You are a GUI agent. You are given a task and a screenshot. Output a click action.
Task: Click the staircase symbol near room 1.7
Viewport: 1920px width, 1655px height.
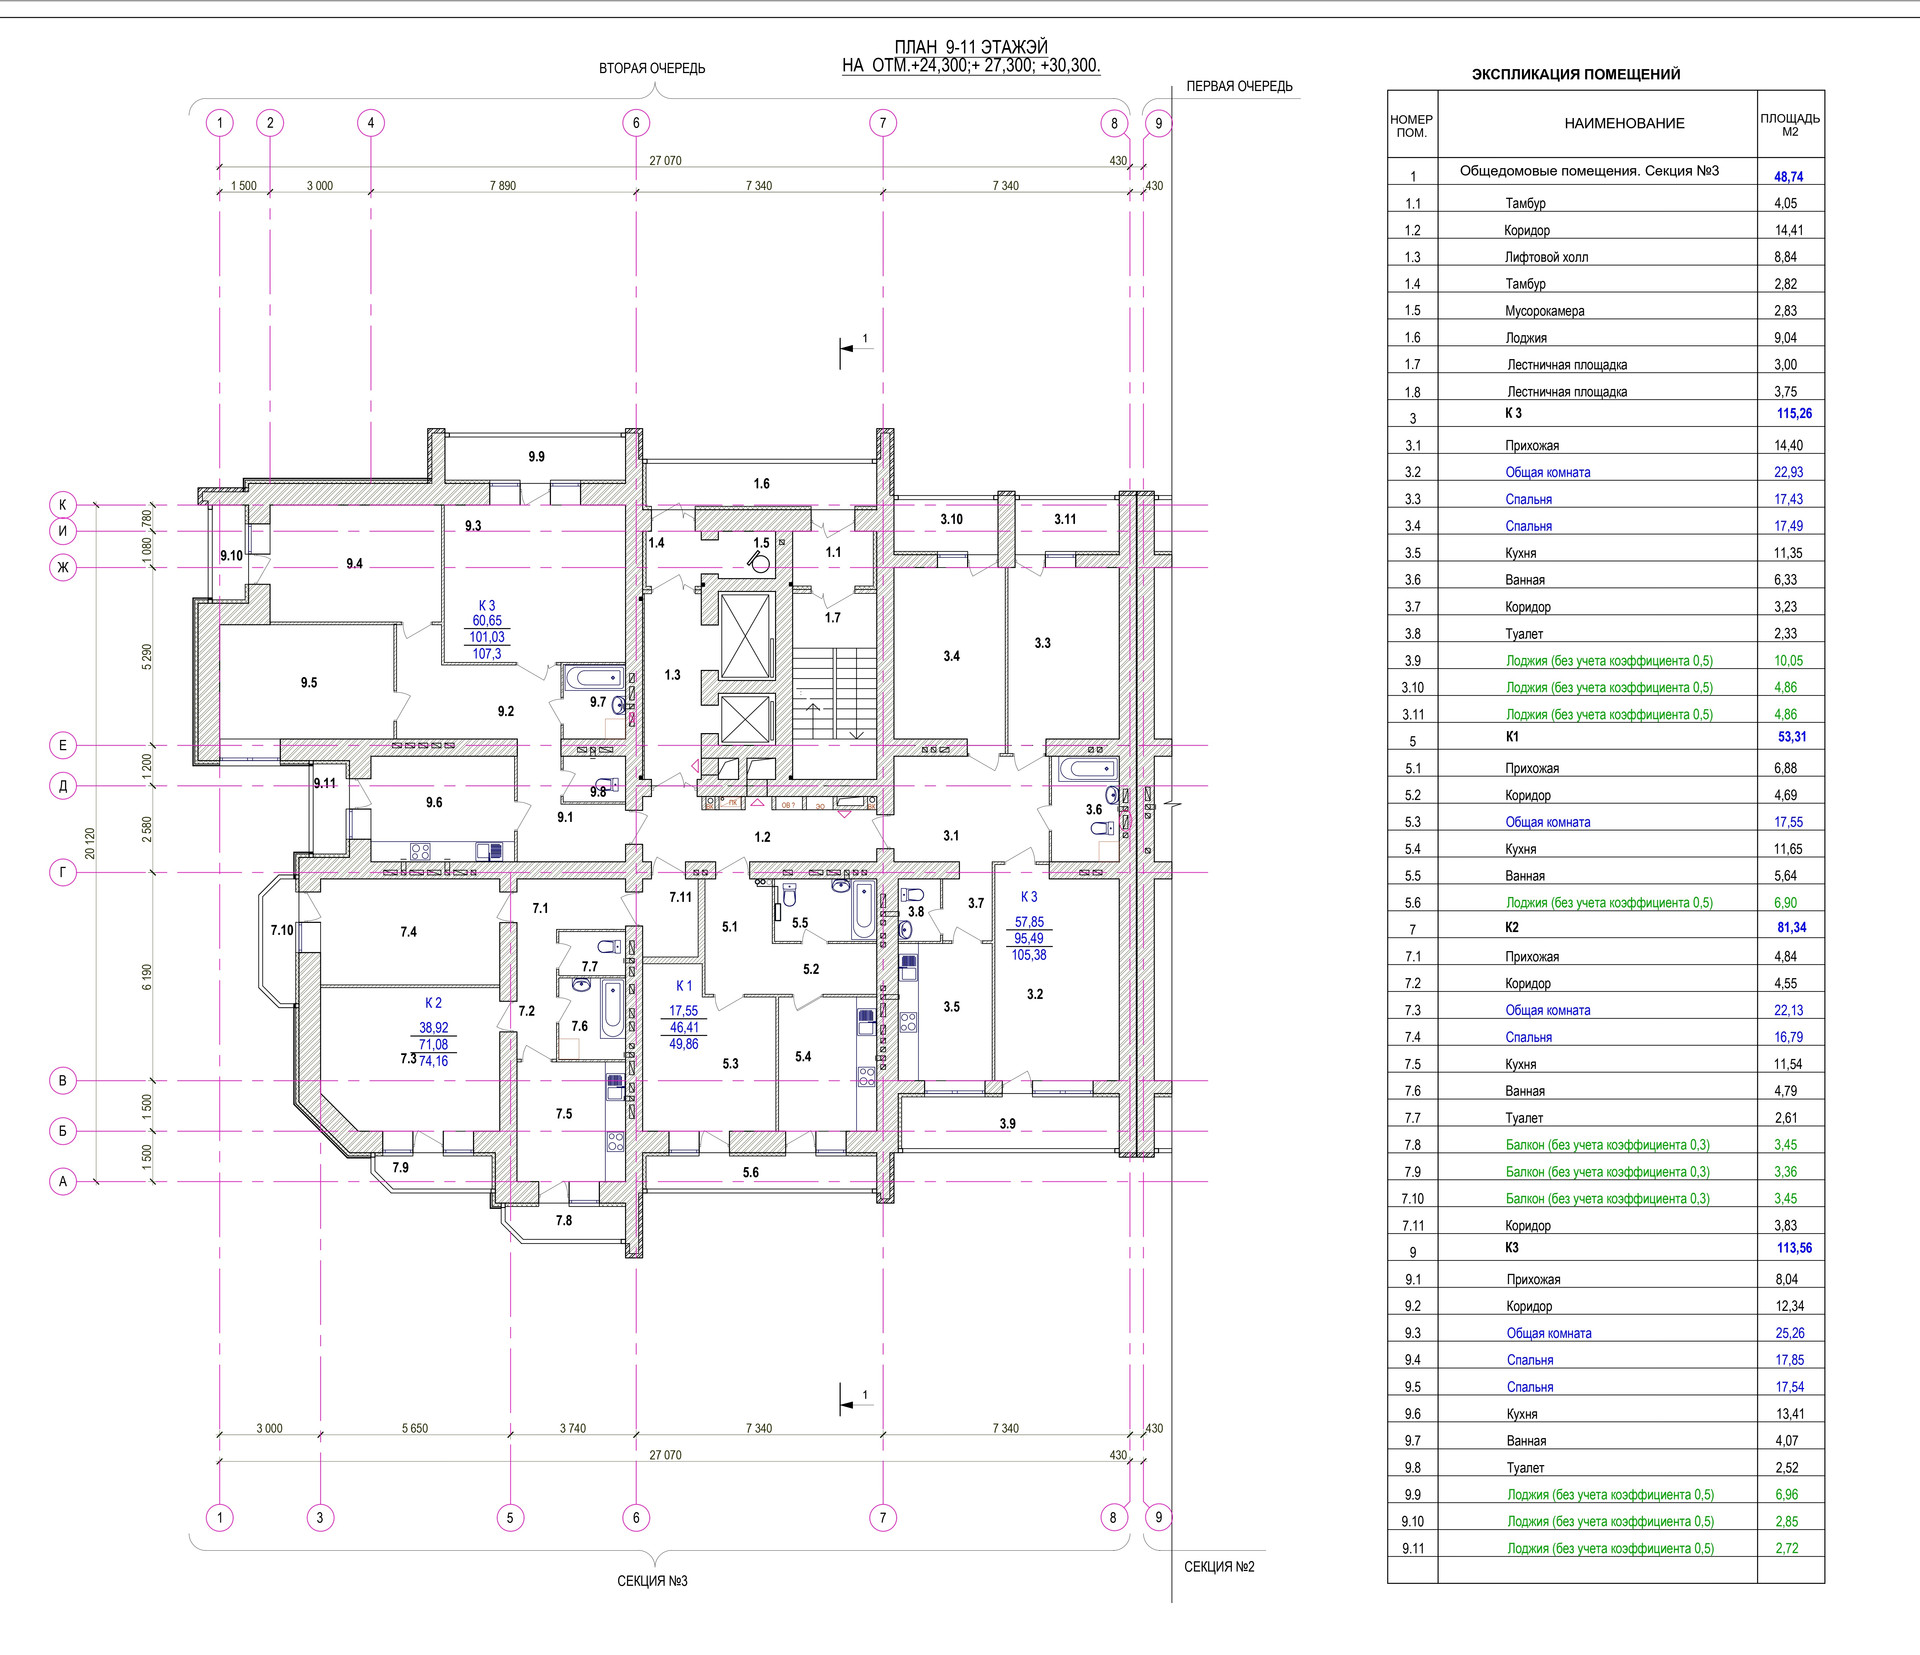pos(834,693)
